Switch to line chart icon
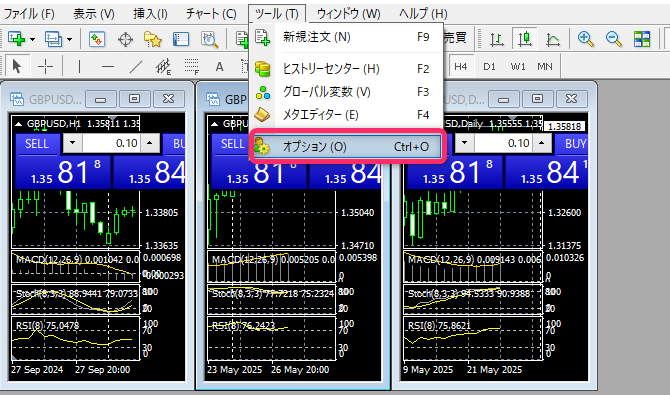The width and height of the screenshot is (670, 395). tap(553, 39)
